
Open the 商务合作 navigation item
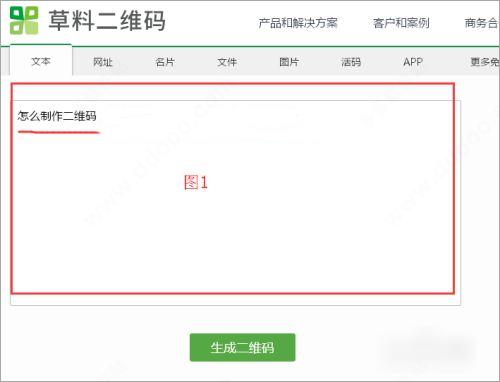pyautogui.click(x=482, y=23)
